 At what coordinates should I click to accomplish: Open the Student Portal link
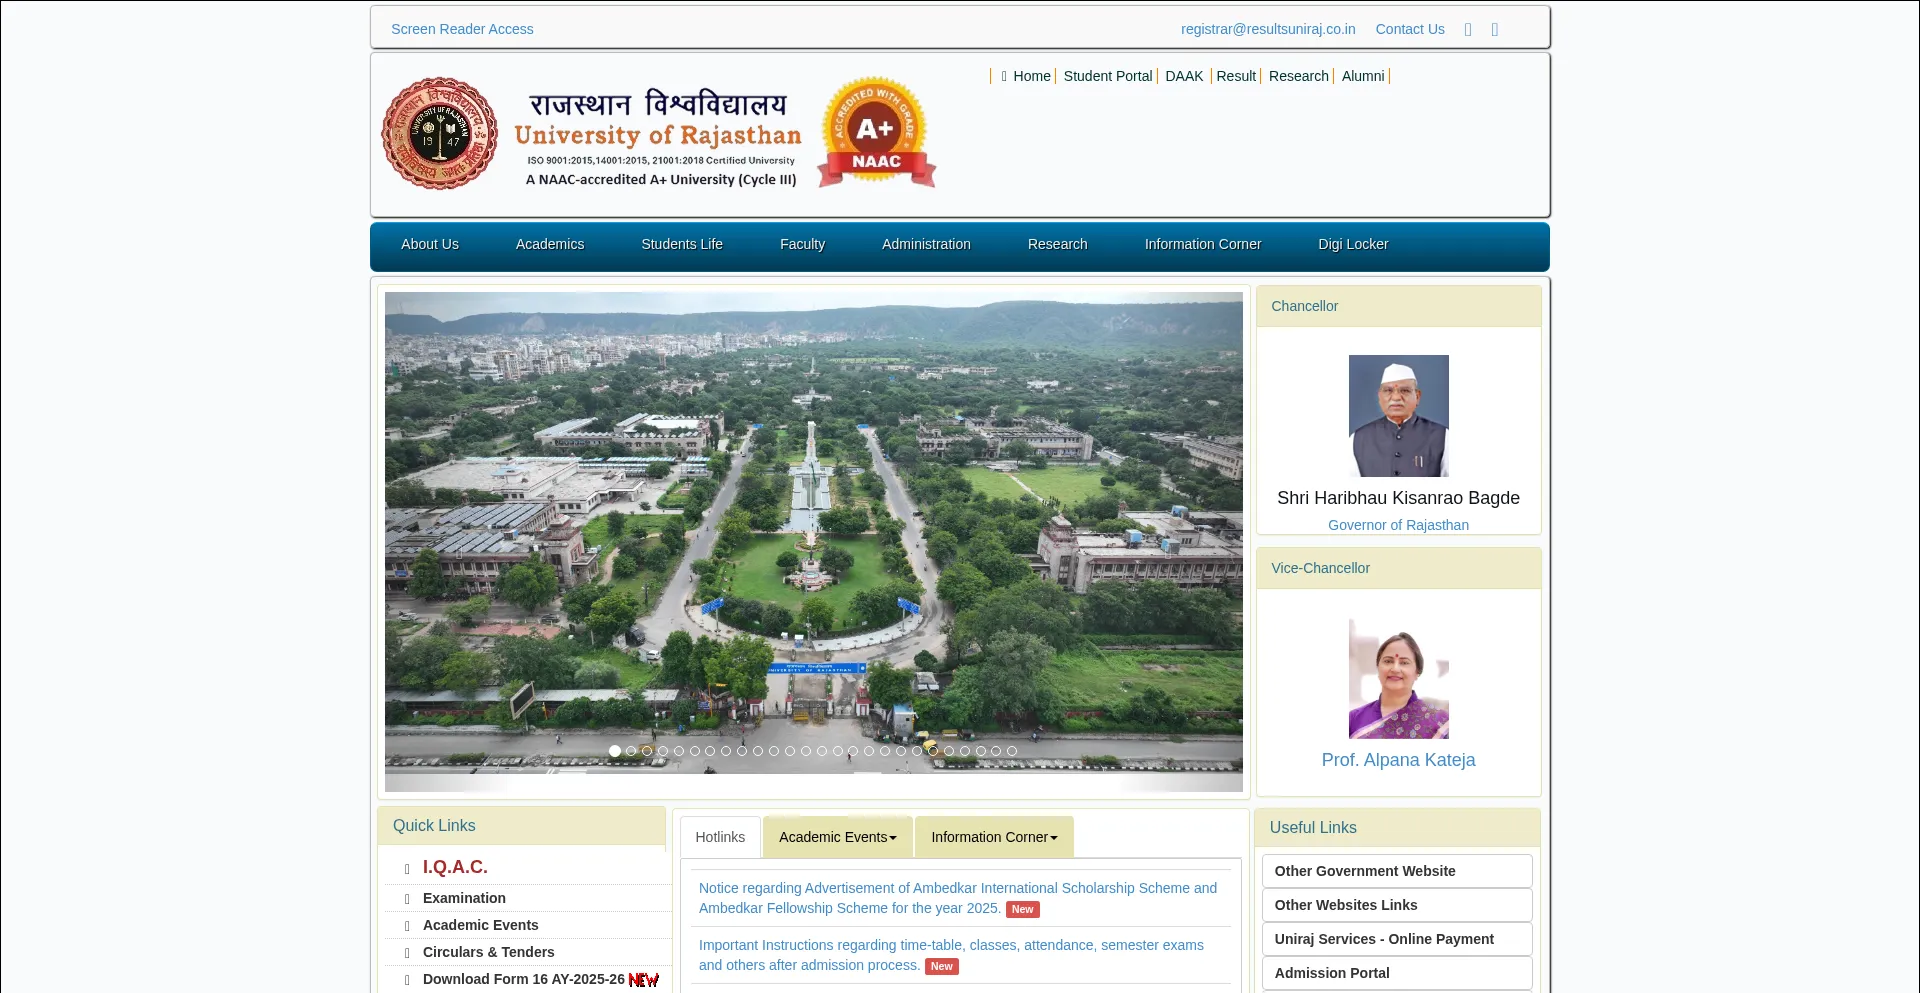1108,76
